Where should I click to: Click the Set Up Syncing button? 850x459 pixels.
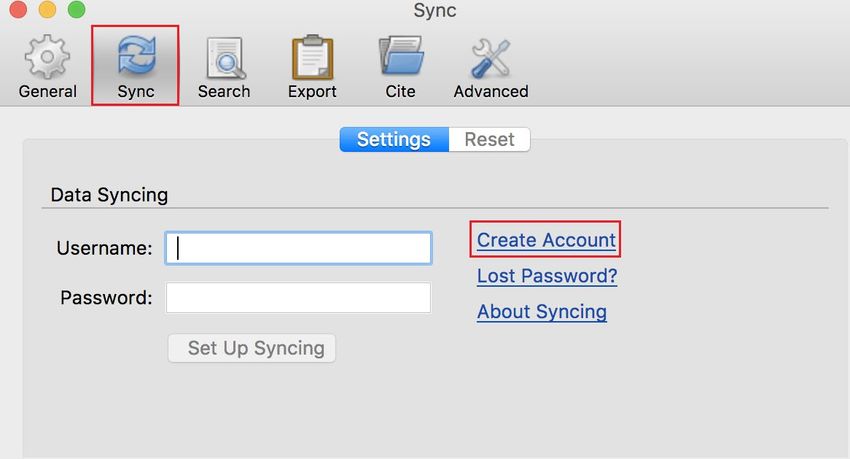coord(252,348)
